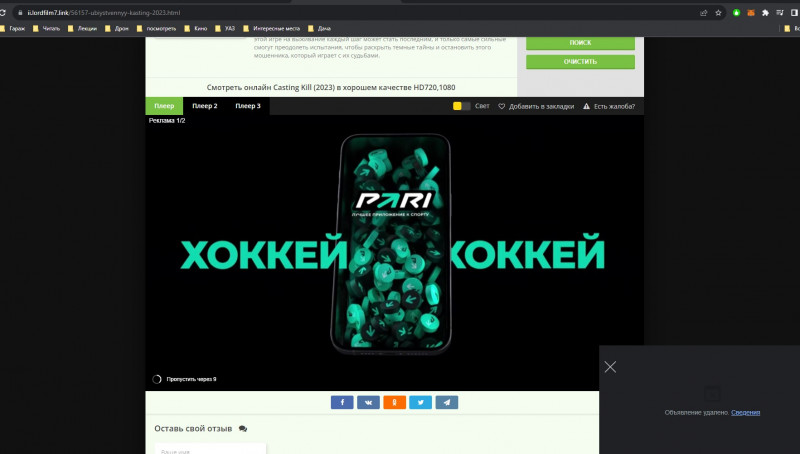Image resolution: width=800 pixels, height=454 pixels.
Task: Close the ad panel with X icon
Action: (610, 367)
